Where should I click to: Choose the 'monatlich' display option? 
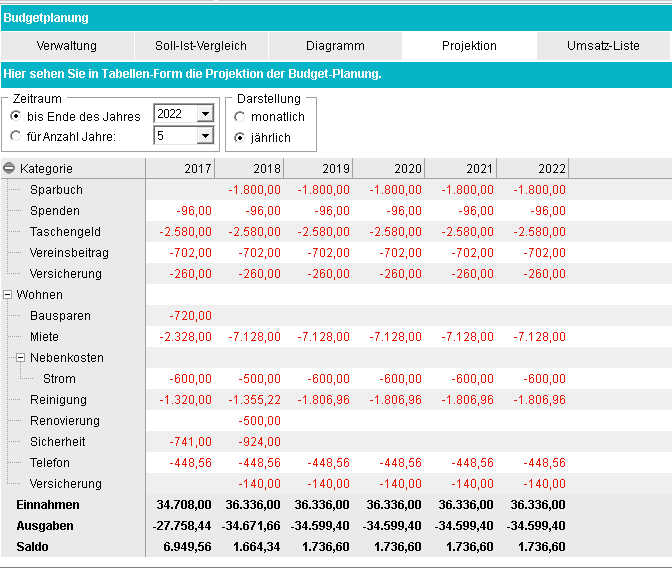(x=239, y=117)
